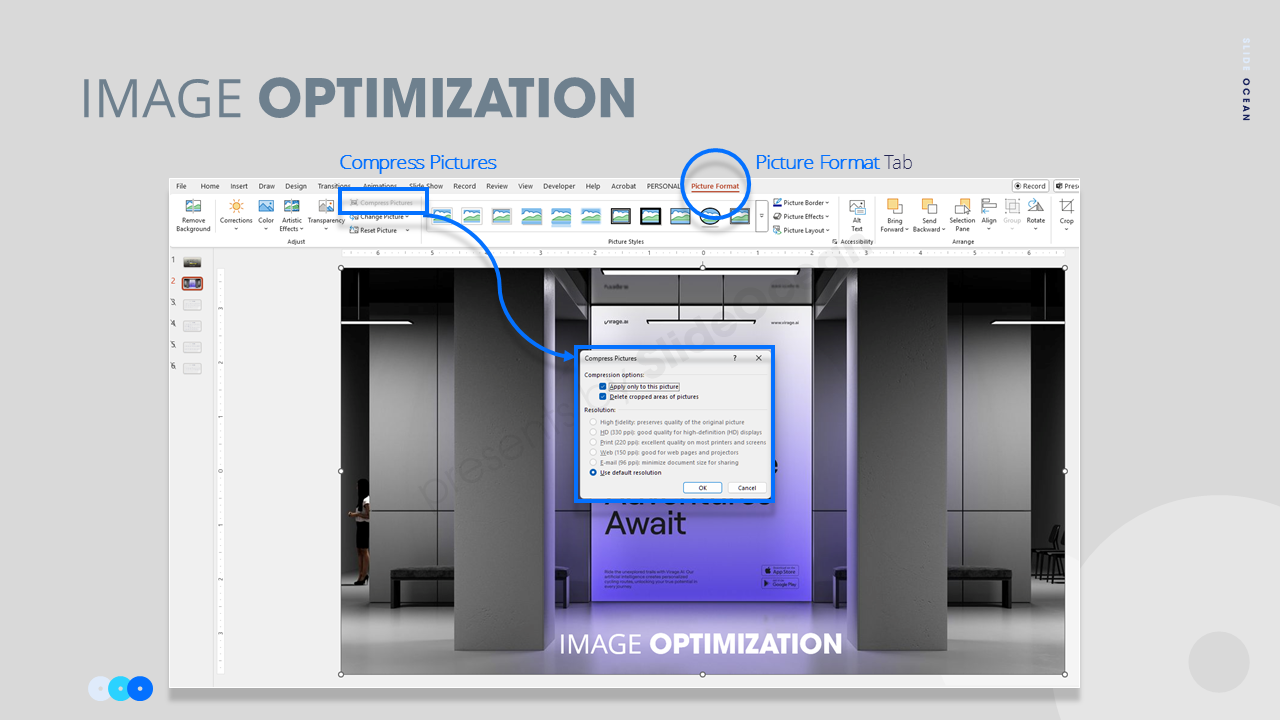
Task: Open the Corrections tool
Action: (236, 214)
